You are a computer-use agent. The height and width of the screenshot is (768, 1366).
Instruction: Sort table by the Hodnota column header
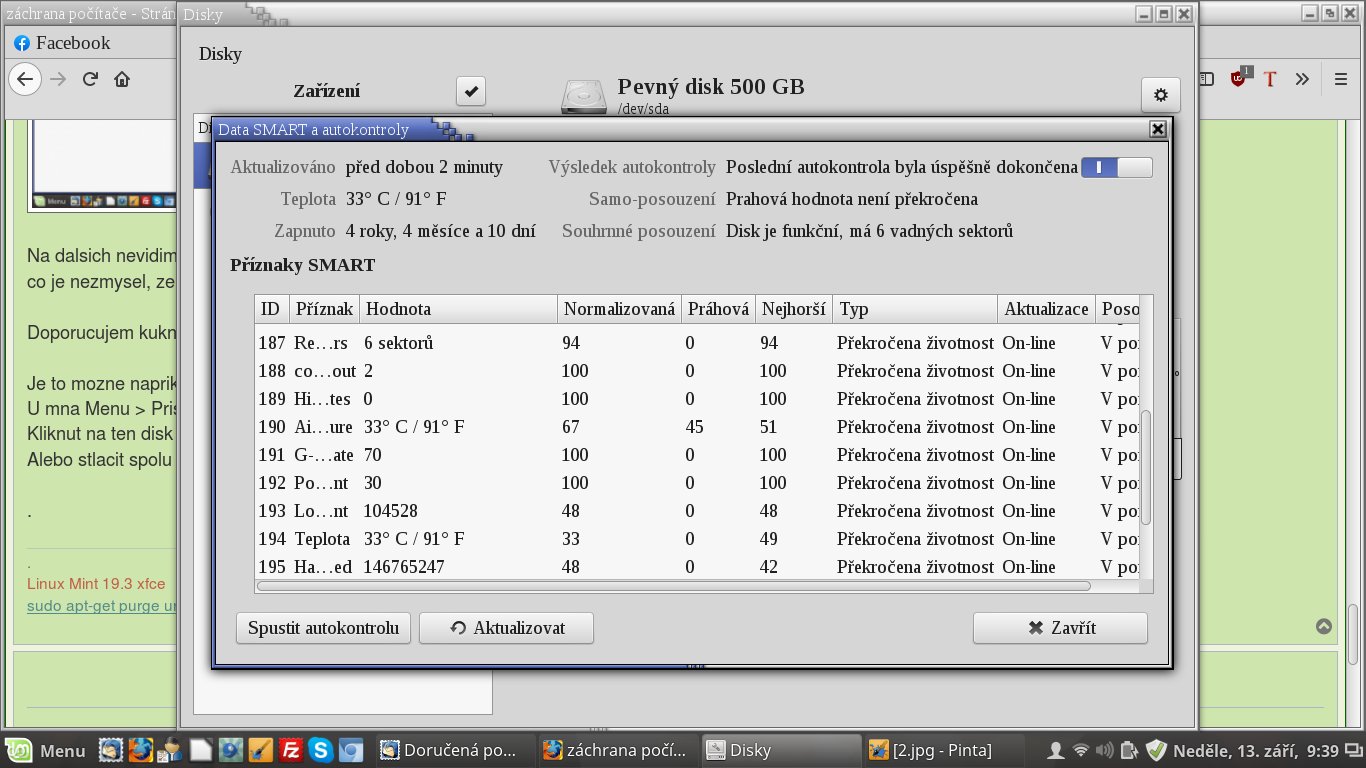457,309
